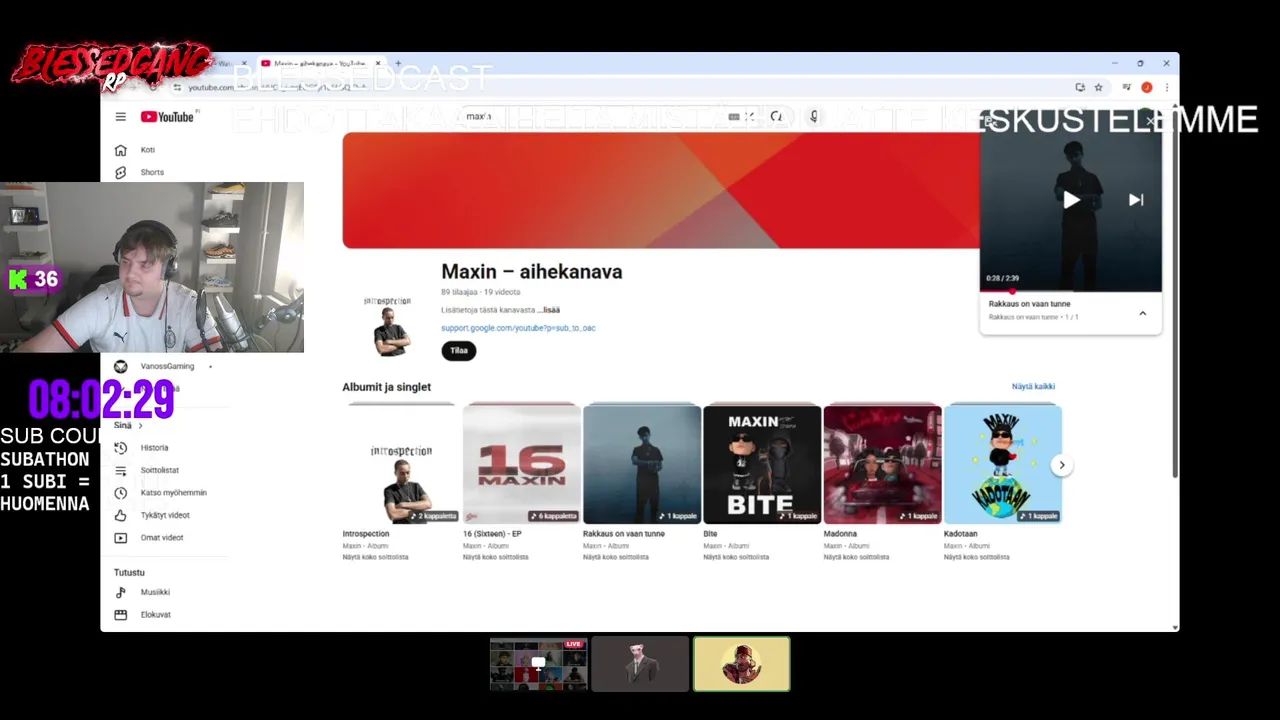
Task: Click Näytä koko soittolista under Kadotaan
Action: tap(977, 557)
